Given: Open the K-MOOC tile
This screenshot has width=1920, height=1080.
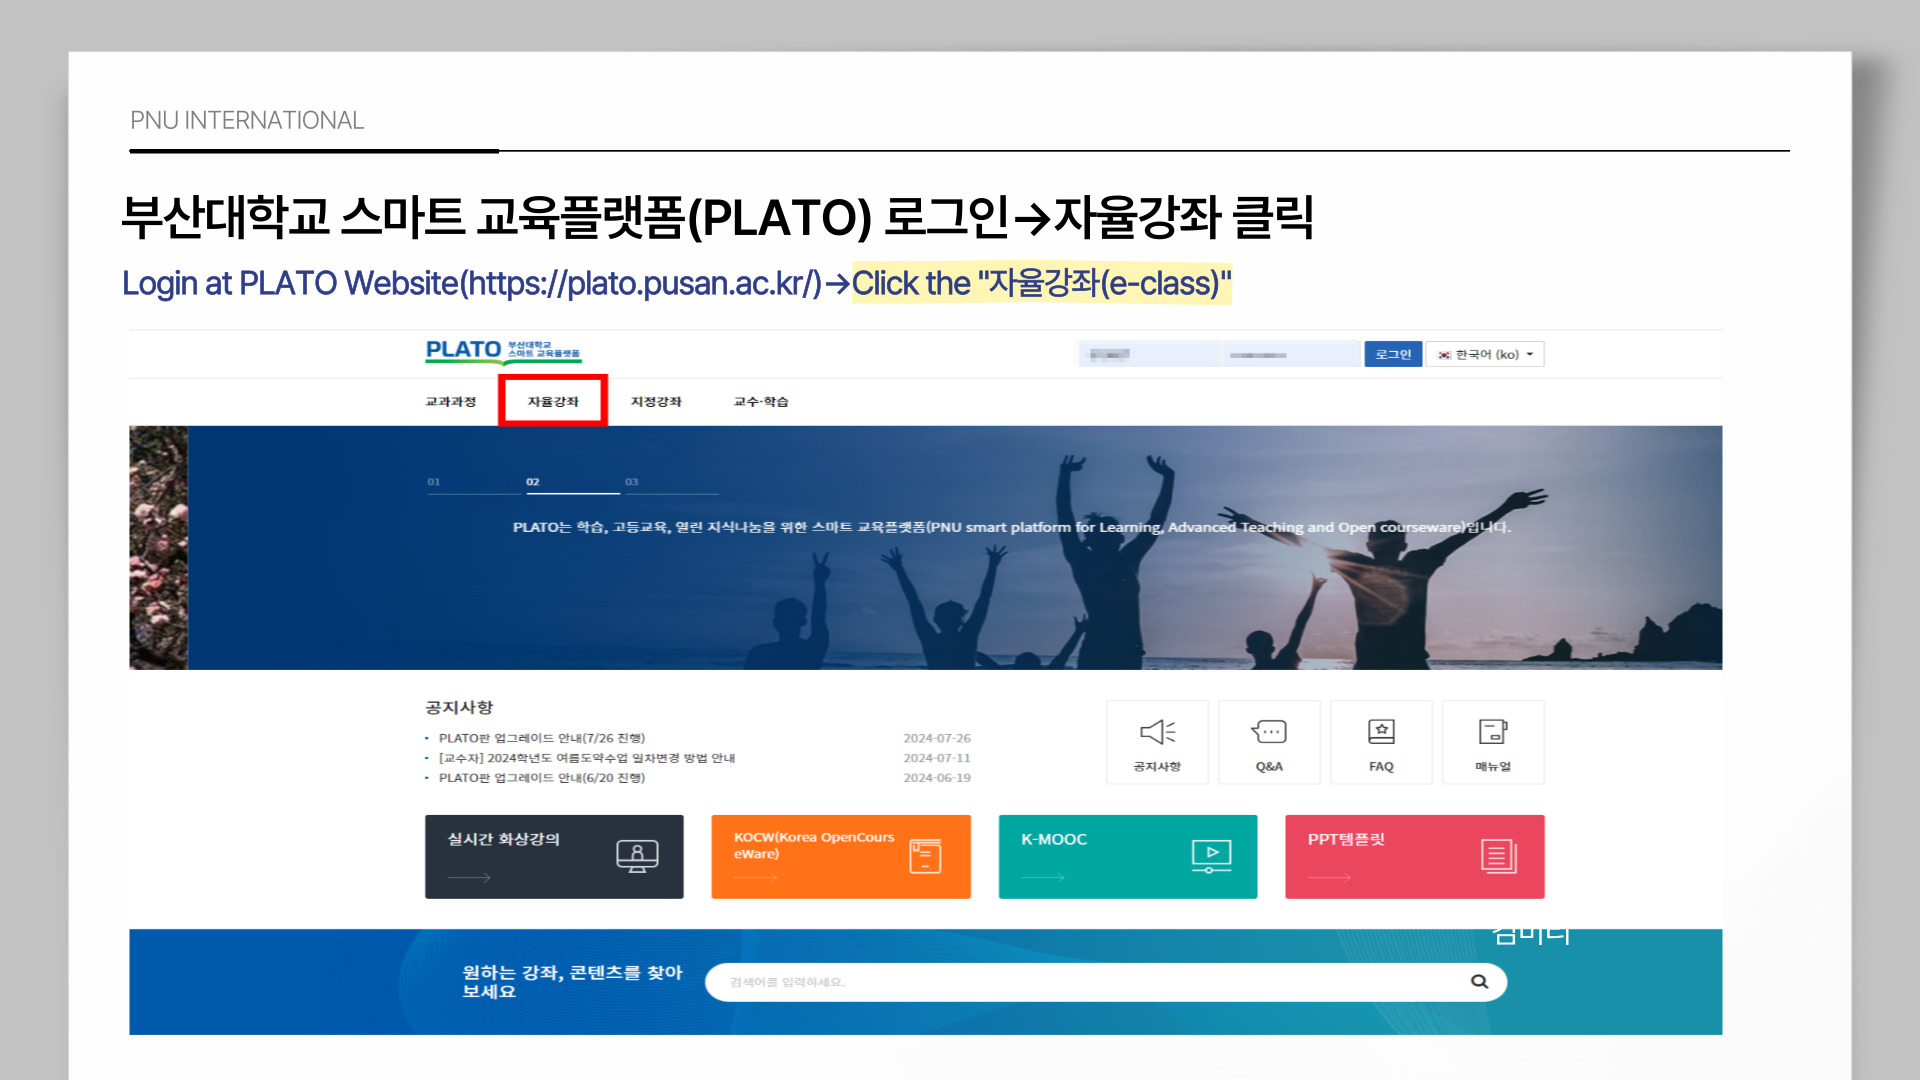Looking at the screenshot, I should pos(1127,857).
